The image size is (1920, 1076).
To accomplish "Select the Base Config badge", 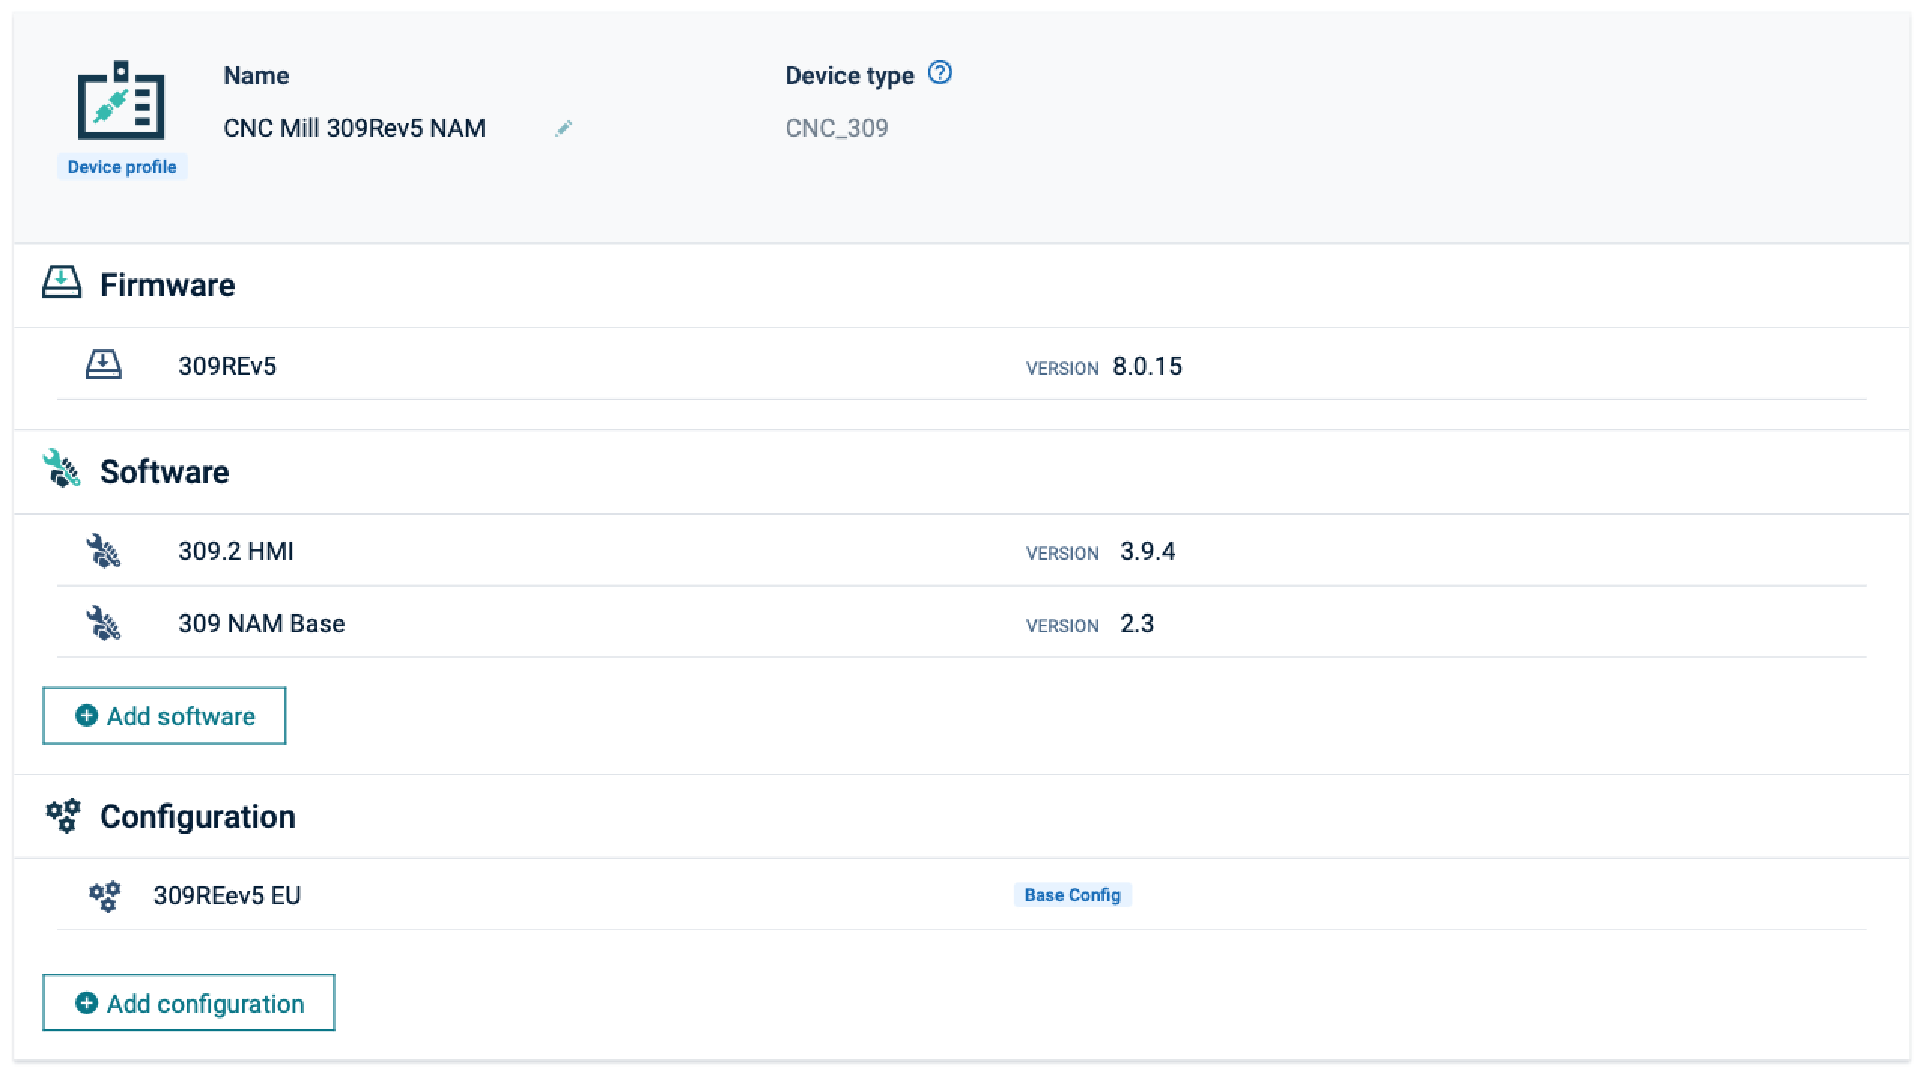I will (1072, 894).
